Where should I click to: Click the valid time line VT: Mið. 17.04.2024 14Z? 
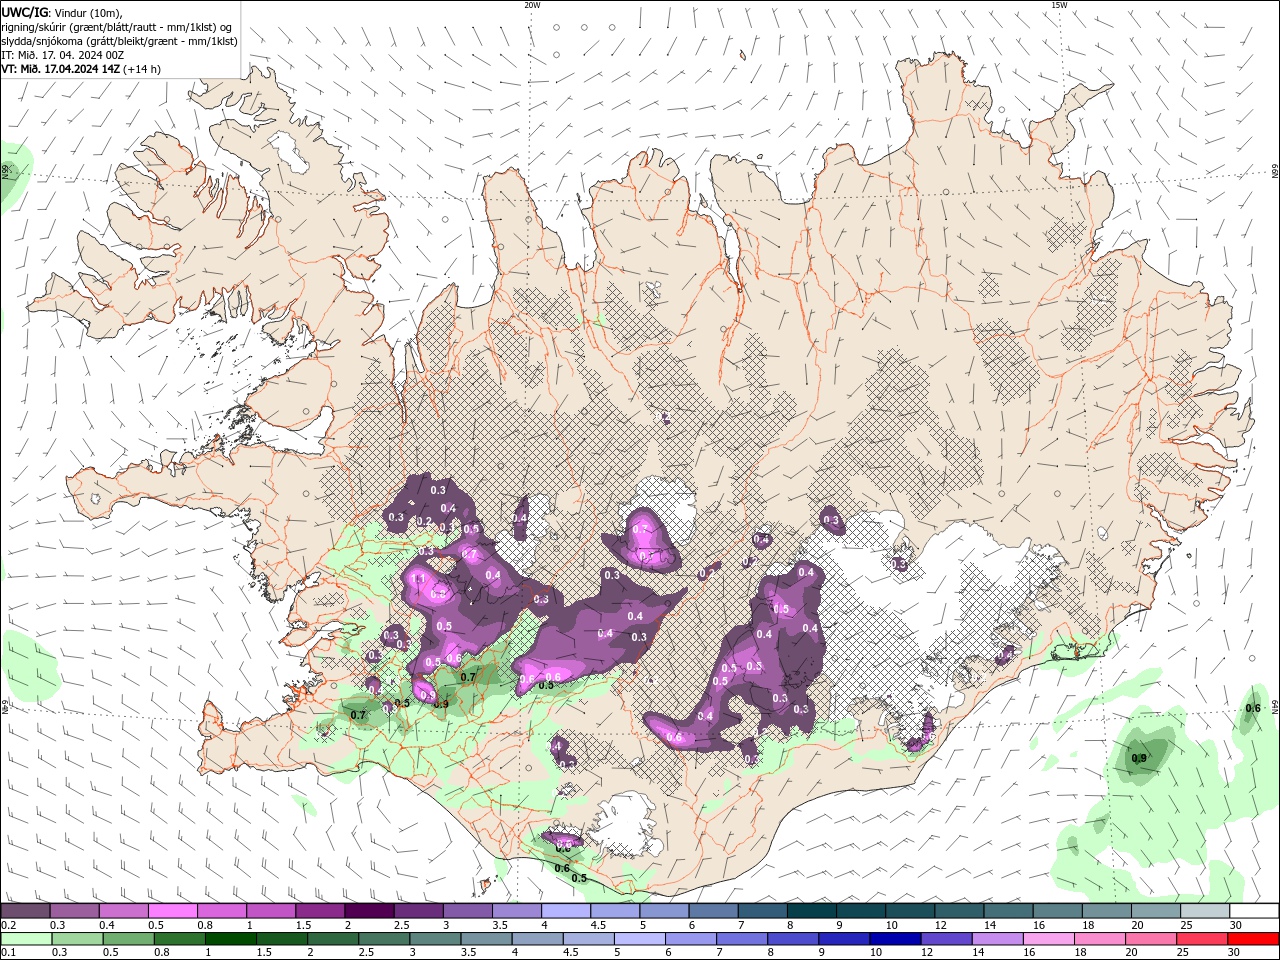tap(61, 69)
